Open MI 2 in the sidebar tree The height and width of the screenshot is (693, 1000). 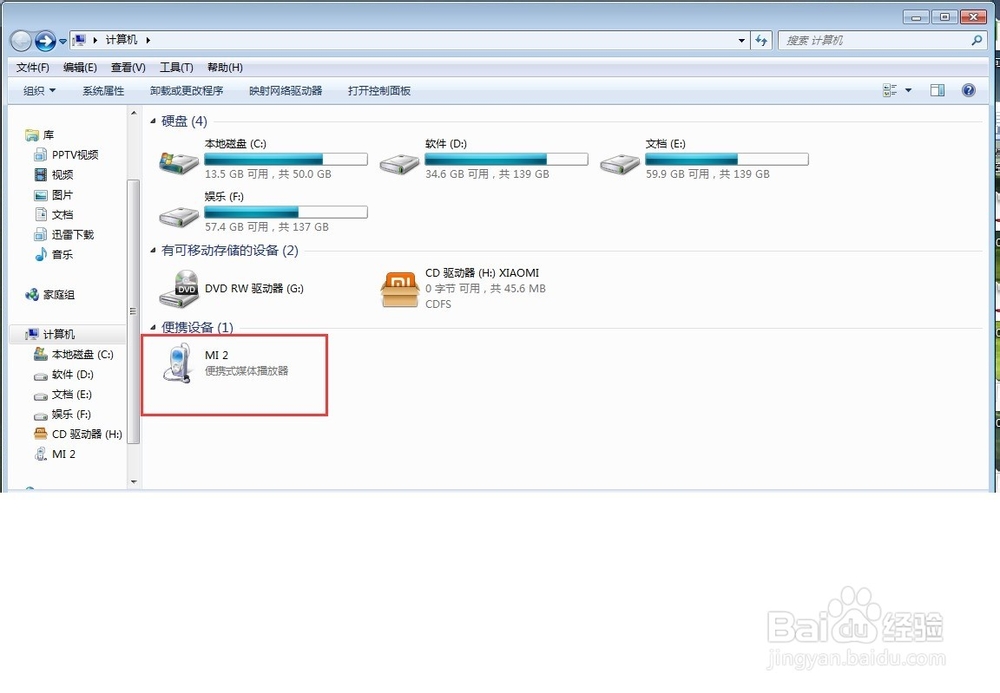point(63,454)
